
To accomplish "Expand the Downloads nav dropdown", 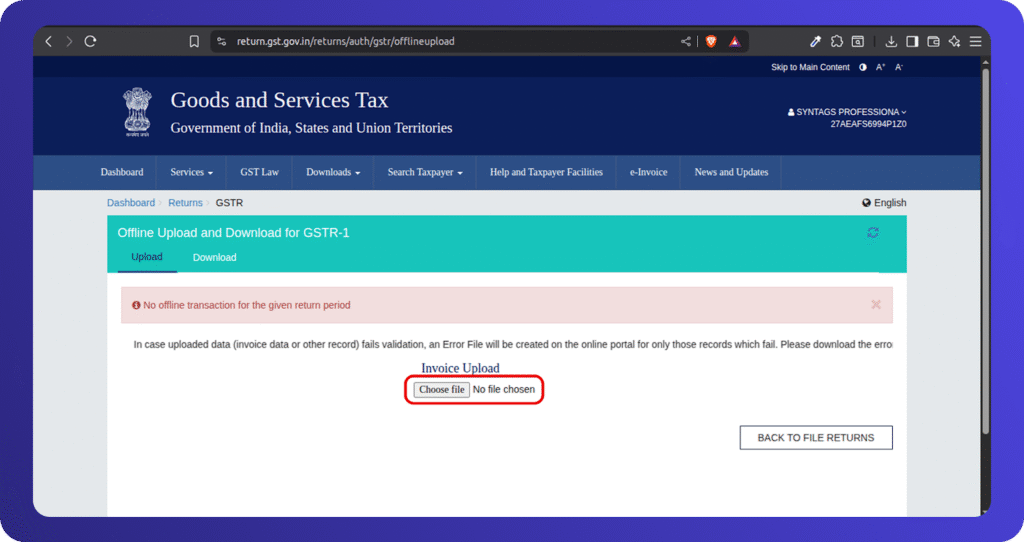I will [x=333, y=172].
